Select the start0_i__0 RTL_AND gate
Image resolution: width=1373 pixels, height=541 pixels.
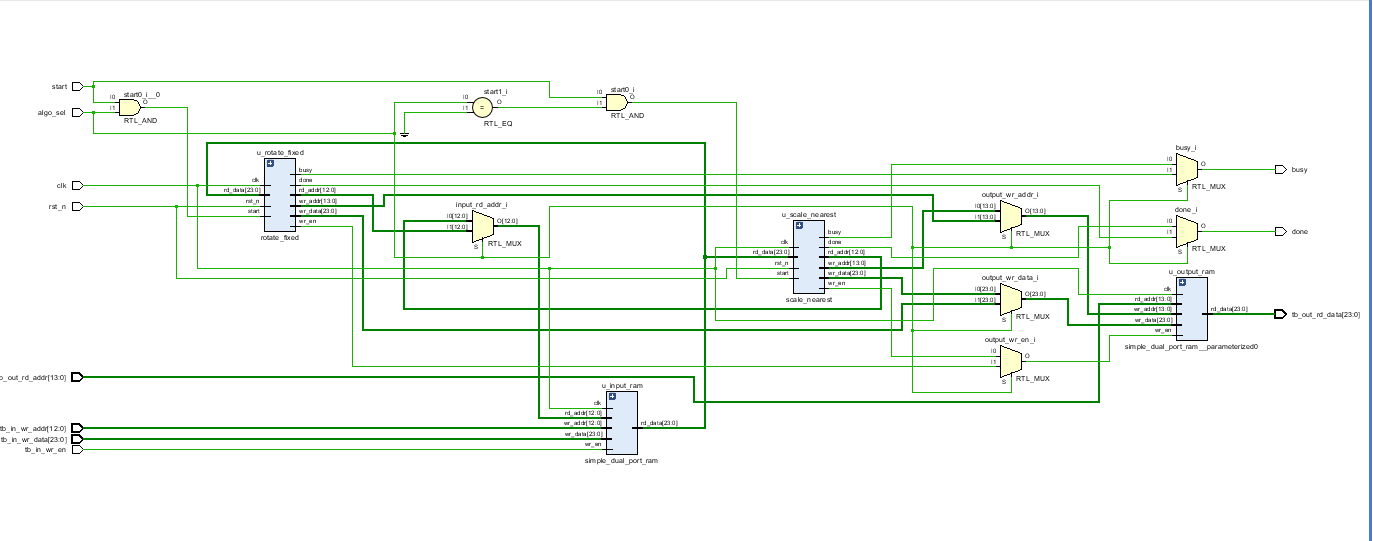pos(130,107)
